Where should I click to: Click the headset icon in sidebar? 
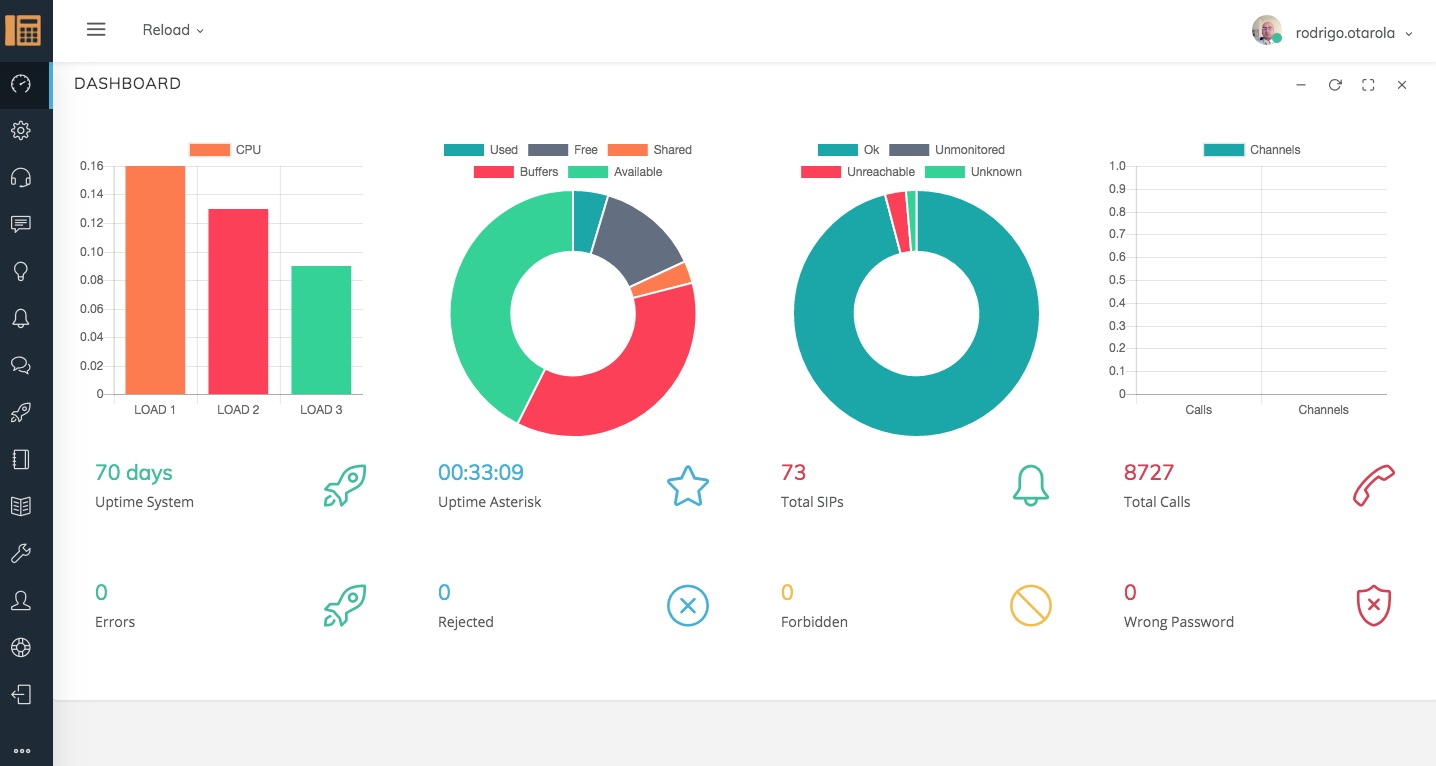coord(21,177)
